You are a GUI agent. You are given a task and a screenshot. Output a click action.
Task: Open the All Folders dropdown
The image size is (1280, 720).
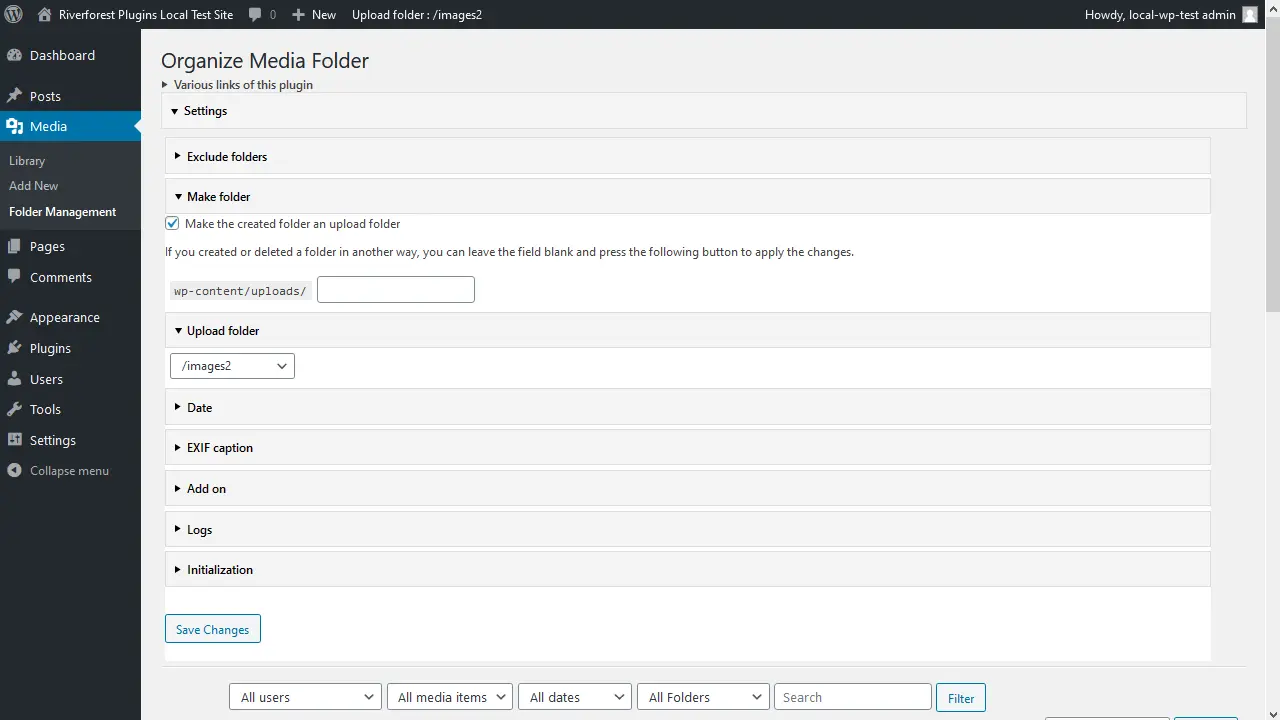(702, 696)
